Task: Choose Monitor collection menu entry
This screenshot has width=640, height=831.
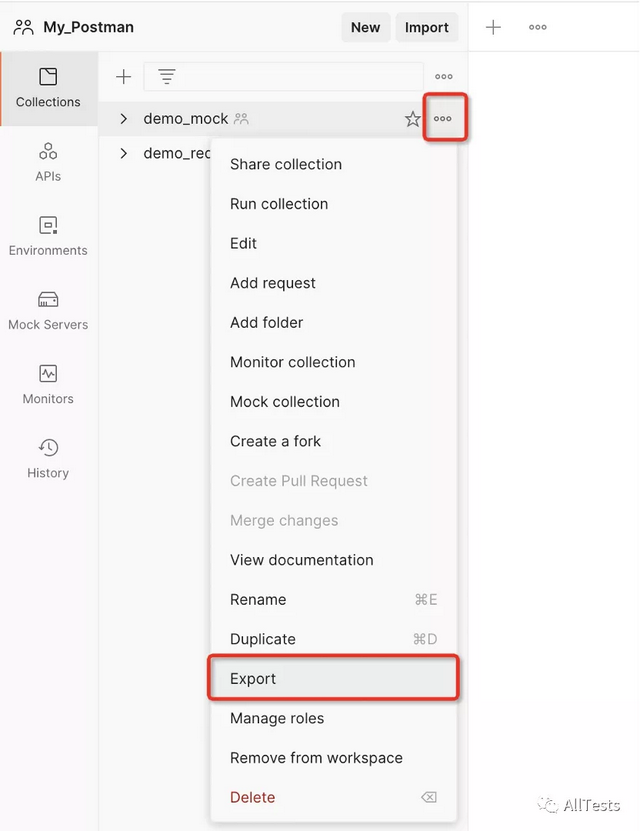Action: 334,362
